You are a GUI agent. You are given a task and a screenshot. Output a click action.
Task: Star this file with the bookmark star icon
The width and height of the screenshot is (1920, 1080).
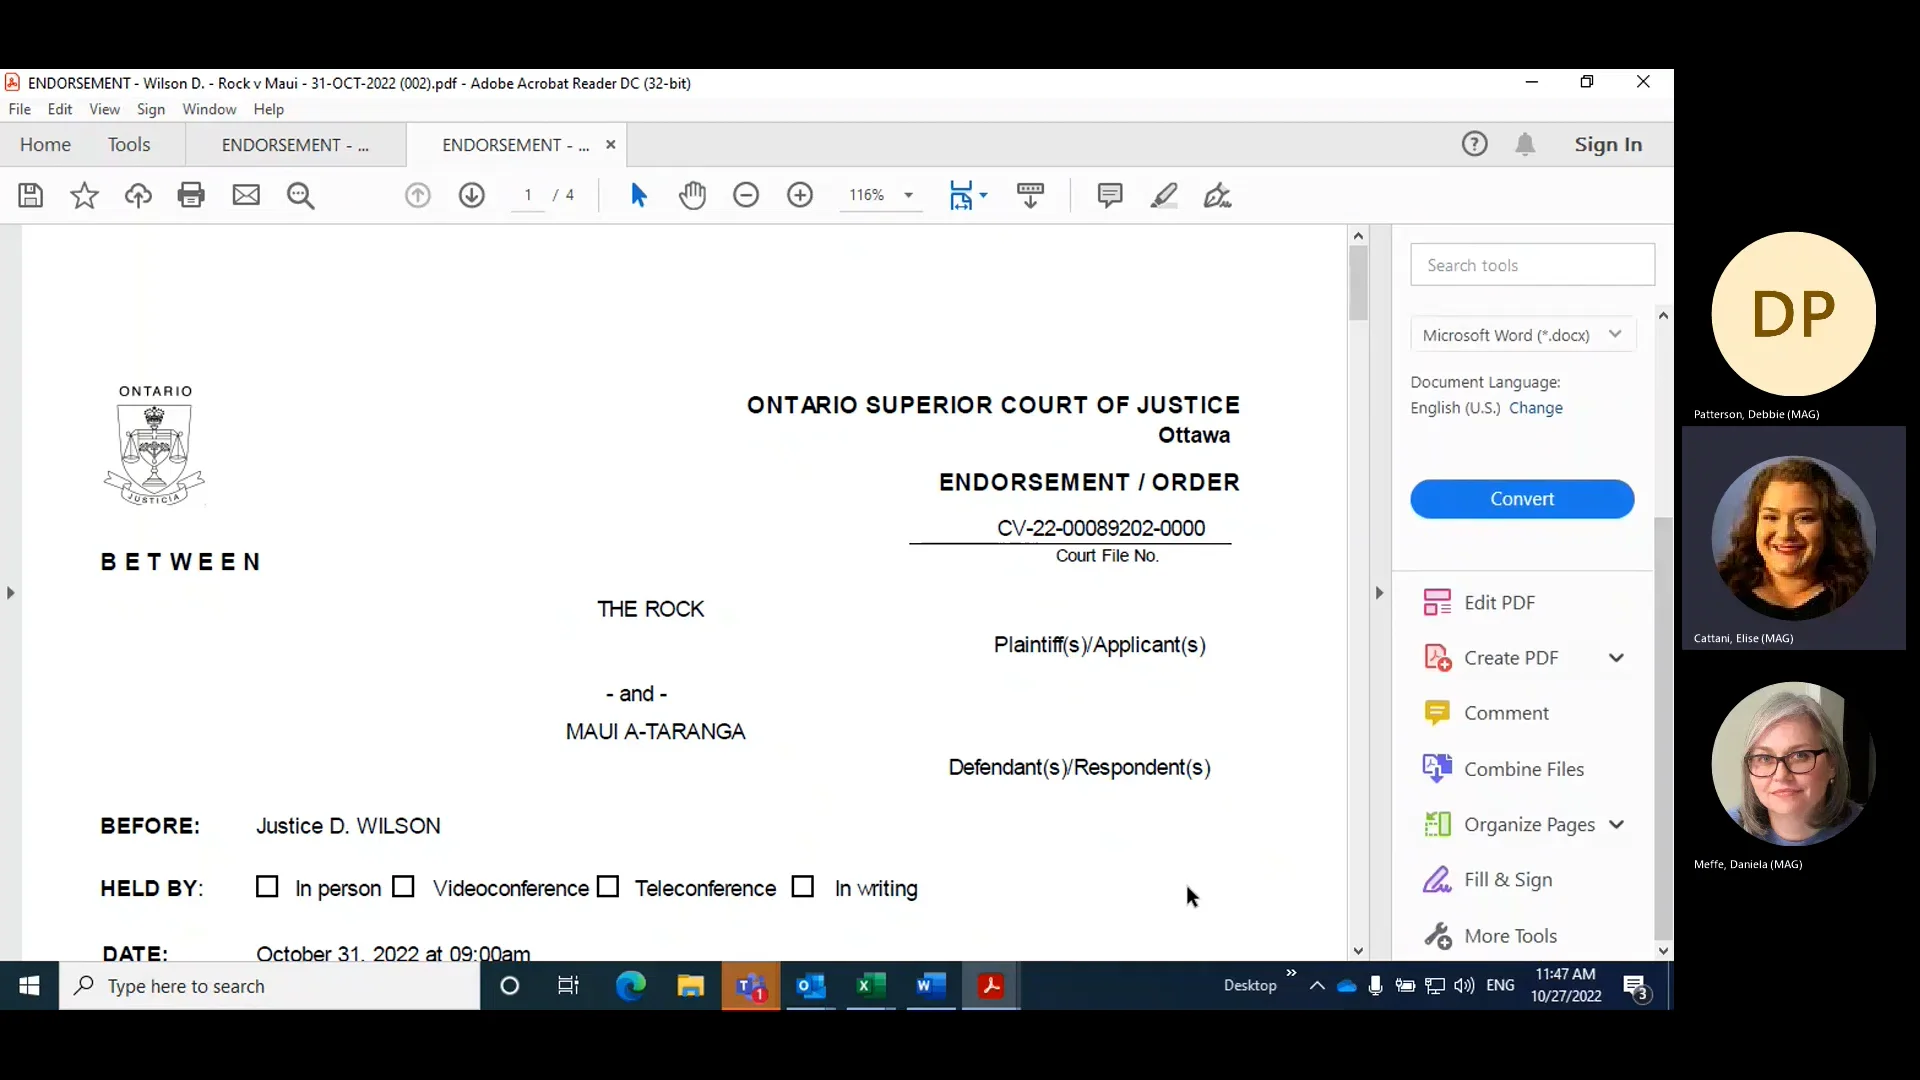pyautogui.click(x=84, y=195)
